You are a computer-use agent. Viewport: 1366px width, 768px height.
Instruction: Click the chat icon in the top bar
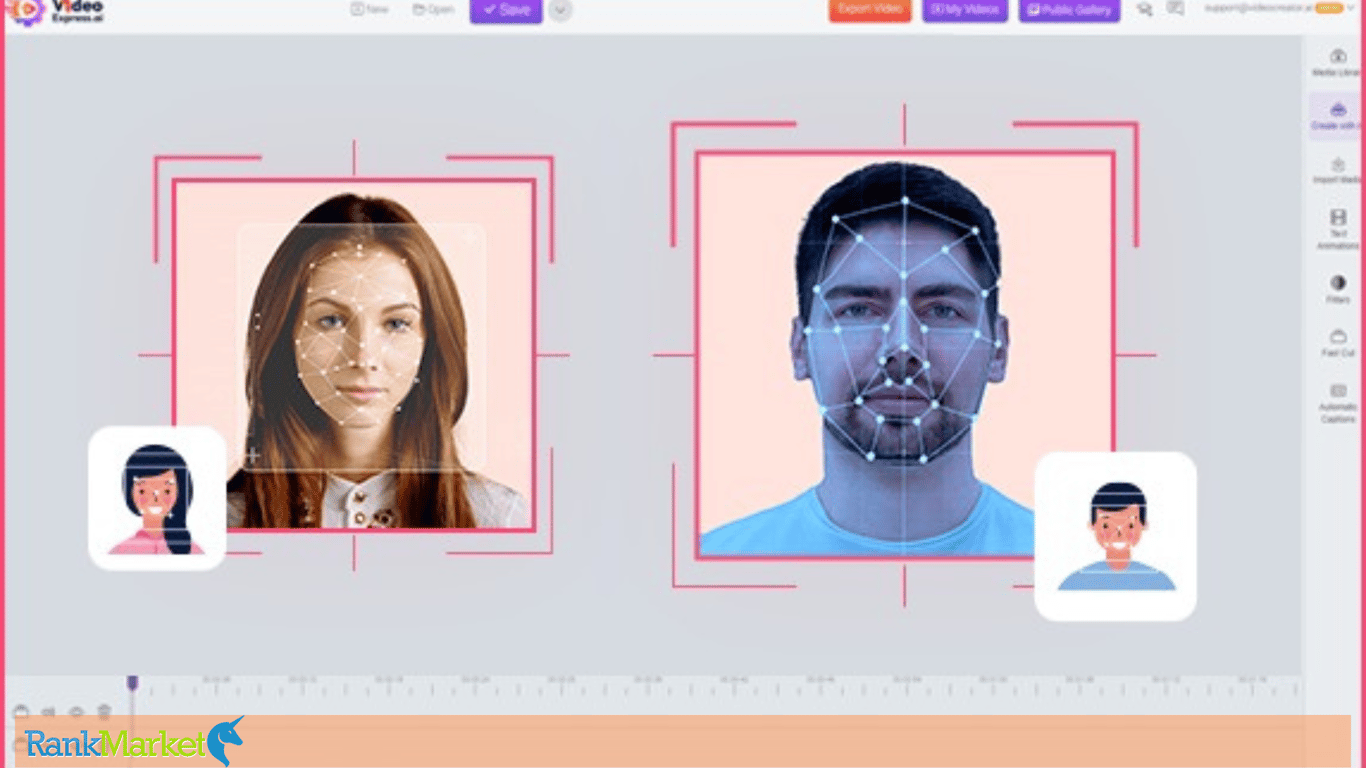tap(1145, 9)
